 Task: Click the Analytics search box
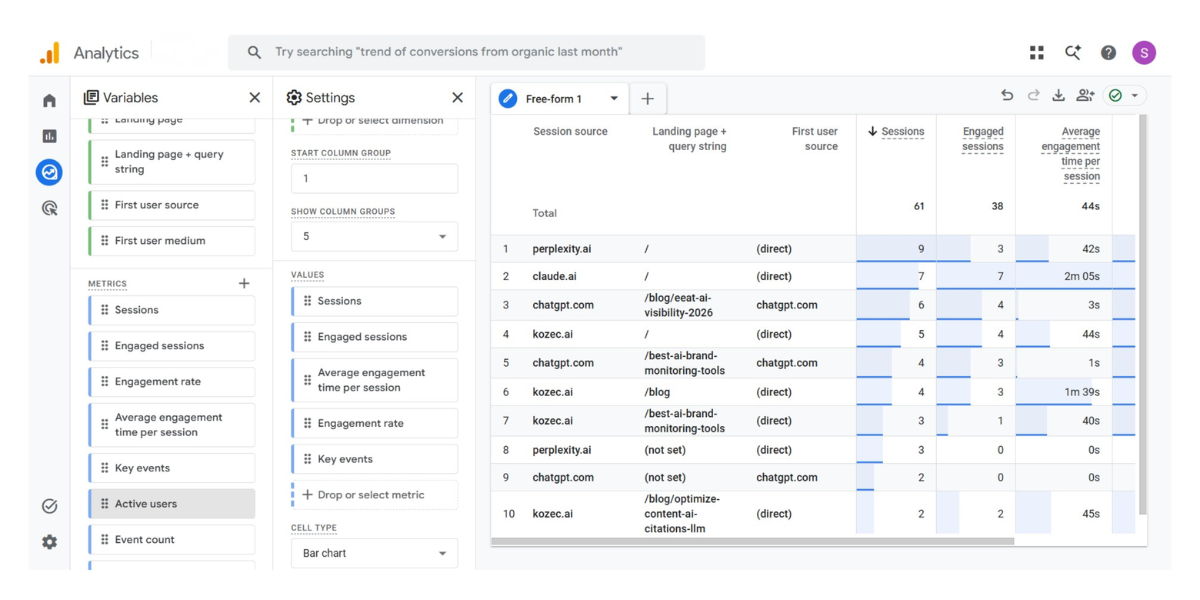pos(466,52)
